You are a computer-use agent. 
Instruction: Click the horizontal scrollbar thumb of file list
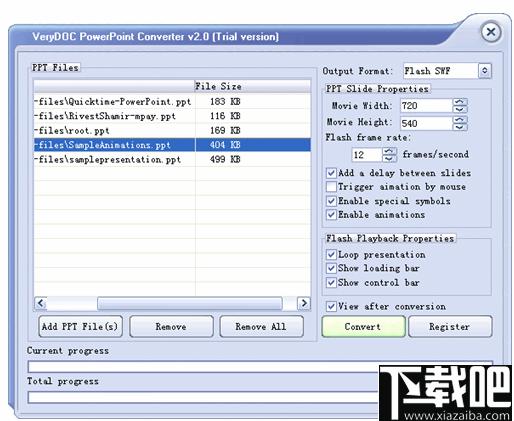190,303
